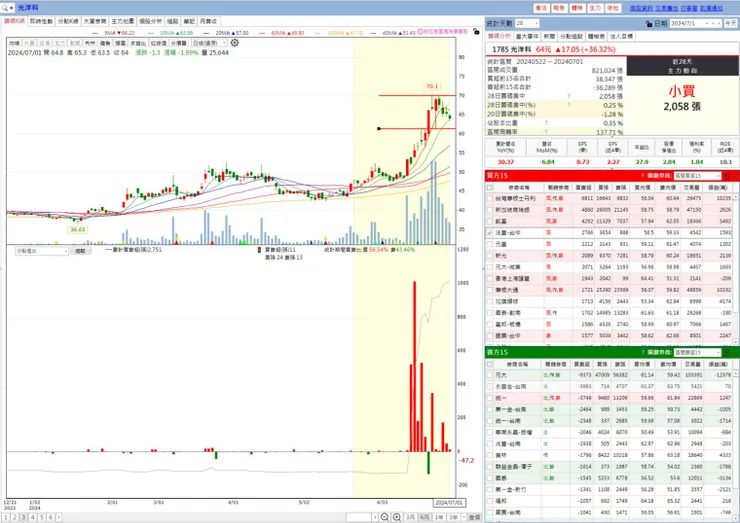Click the 36.65 low price label
Image resolution: width=740 pixels, height=523 pixels.
point(78,229)
